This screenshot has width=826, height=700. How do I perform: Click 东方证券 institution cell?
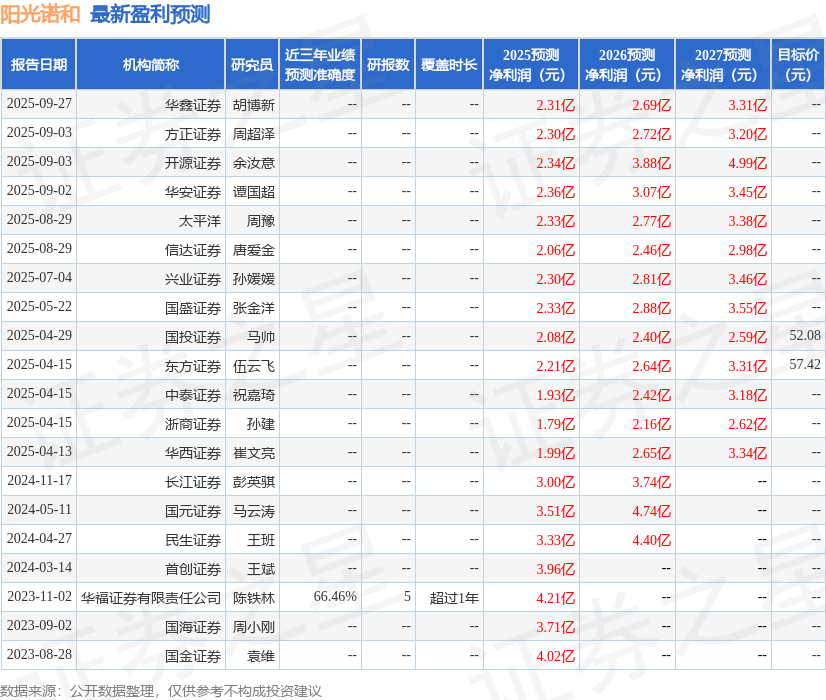pyautogui.click(x=193, y=366)
